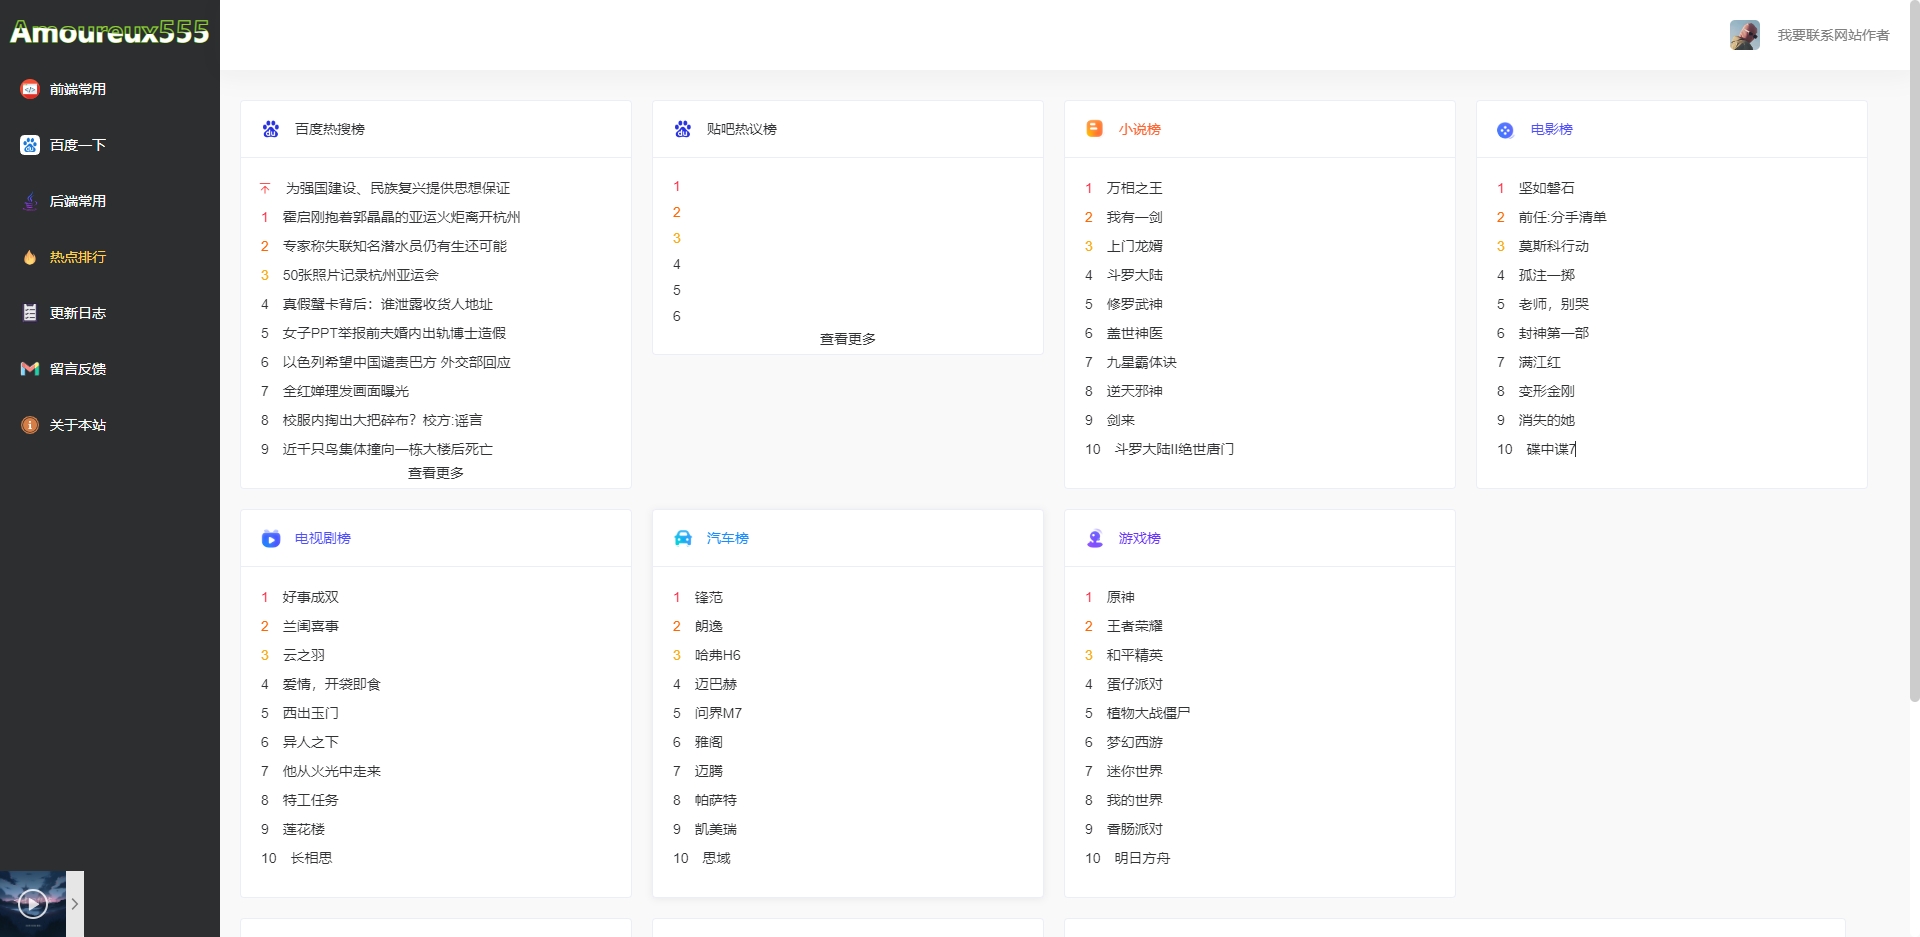Select novel 剑来
Screen dimensions: 1920x937
1121,420
